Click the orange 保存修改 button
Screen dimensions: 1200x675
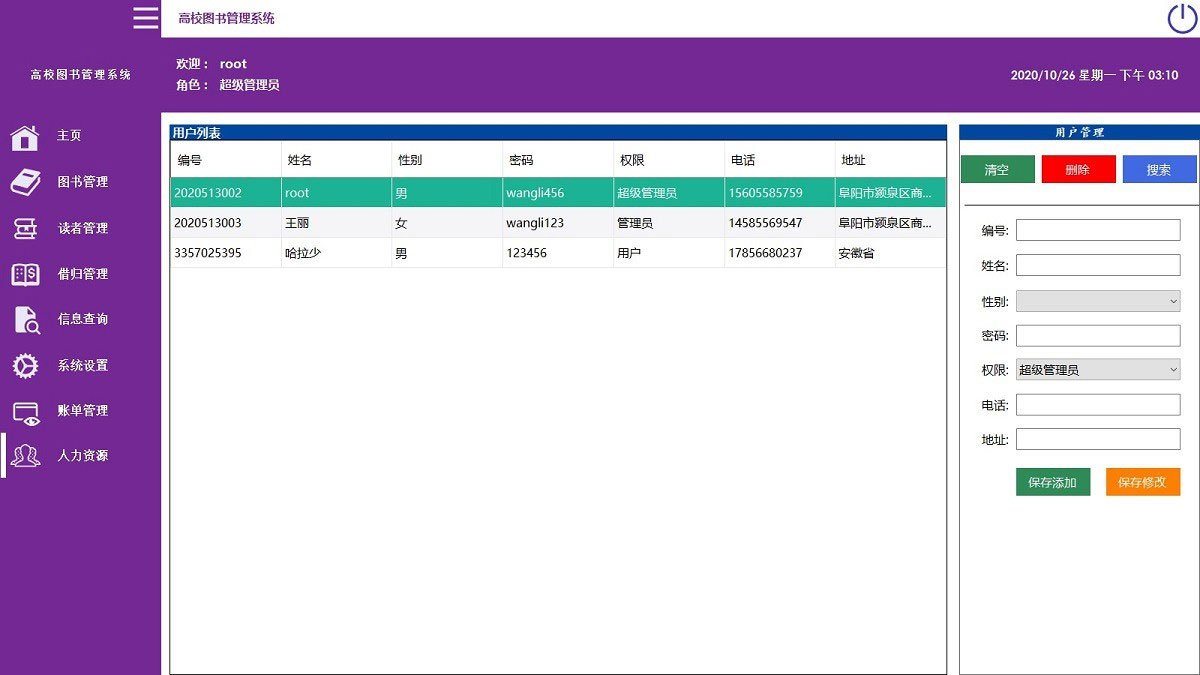click(1142, 482)
